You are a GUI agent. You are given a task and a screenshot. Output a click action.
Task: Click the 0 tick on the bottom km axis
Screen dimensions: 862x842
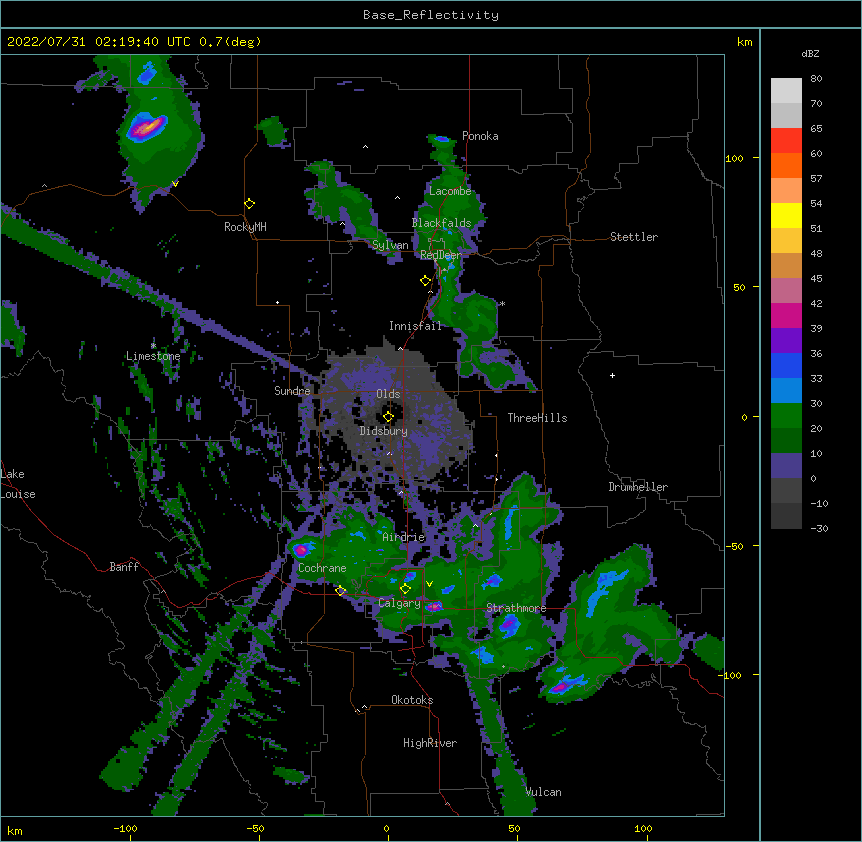386,829
